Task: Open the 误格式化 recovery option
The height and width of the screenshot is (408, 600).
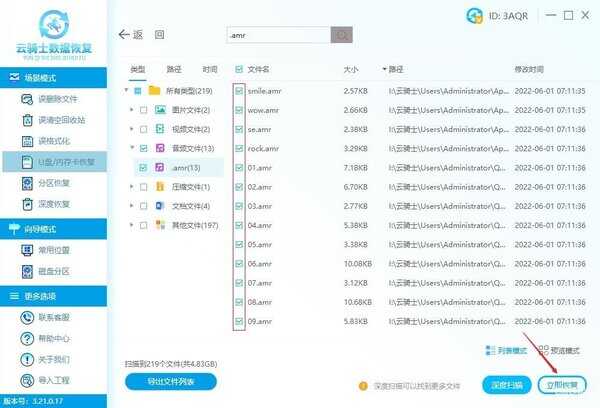Action: [46, 141]
